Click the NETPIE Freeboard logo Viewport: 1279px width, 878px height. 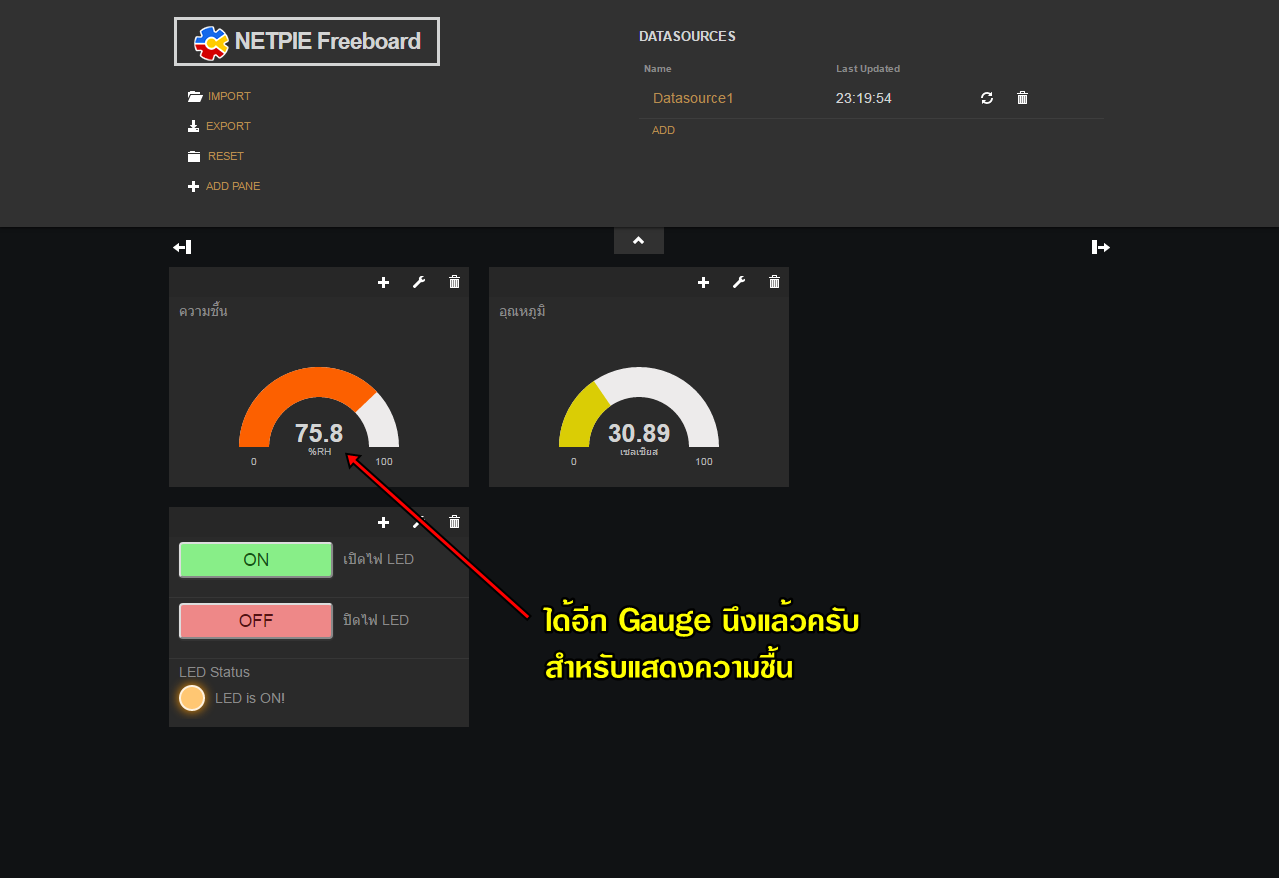[306, 41]
